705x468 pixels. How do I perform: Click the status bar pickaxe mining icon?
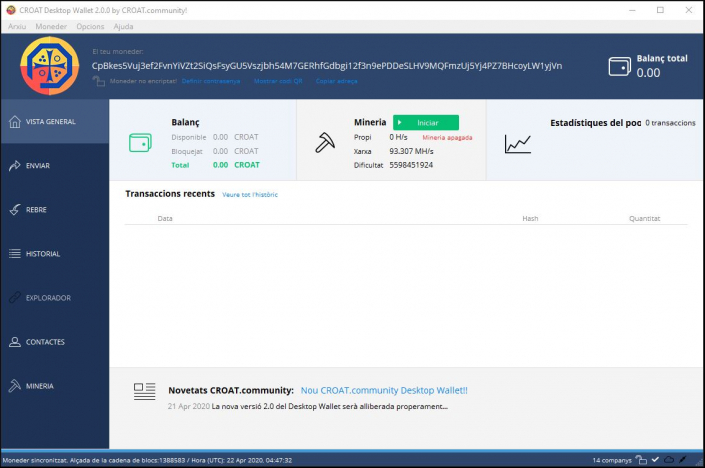[x=683, y=459]
